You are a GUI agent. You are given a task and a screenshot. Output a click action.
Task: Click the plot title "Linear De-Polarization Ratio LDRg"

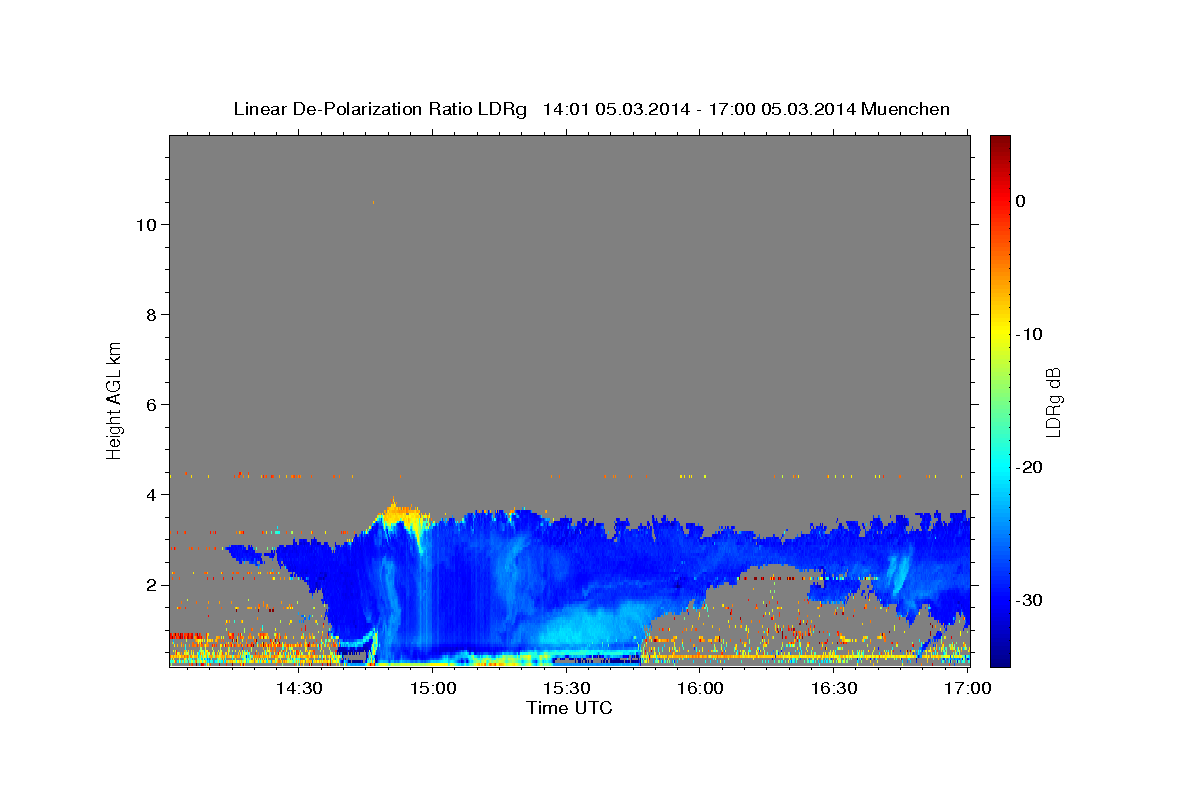pyautogui.click(x=379, y=109)
